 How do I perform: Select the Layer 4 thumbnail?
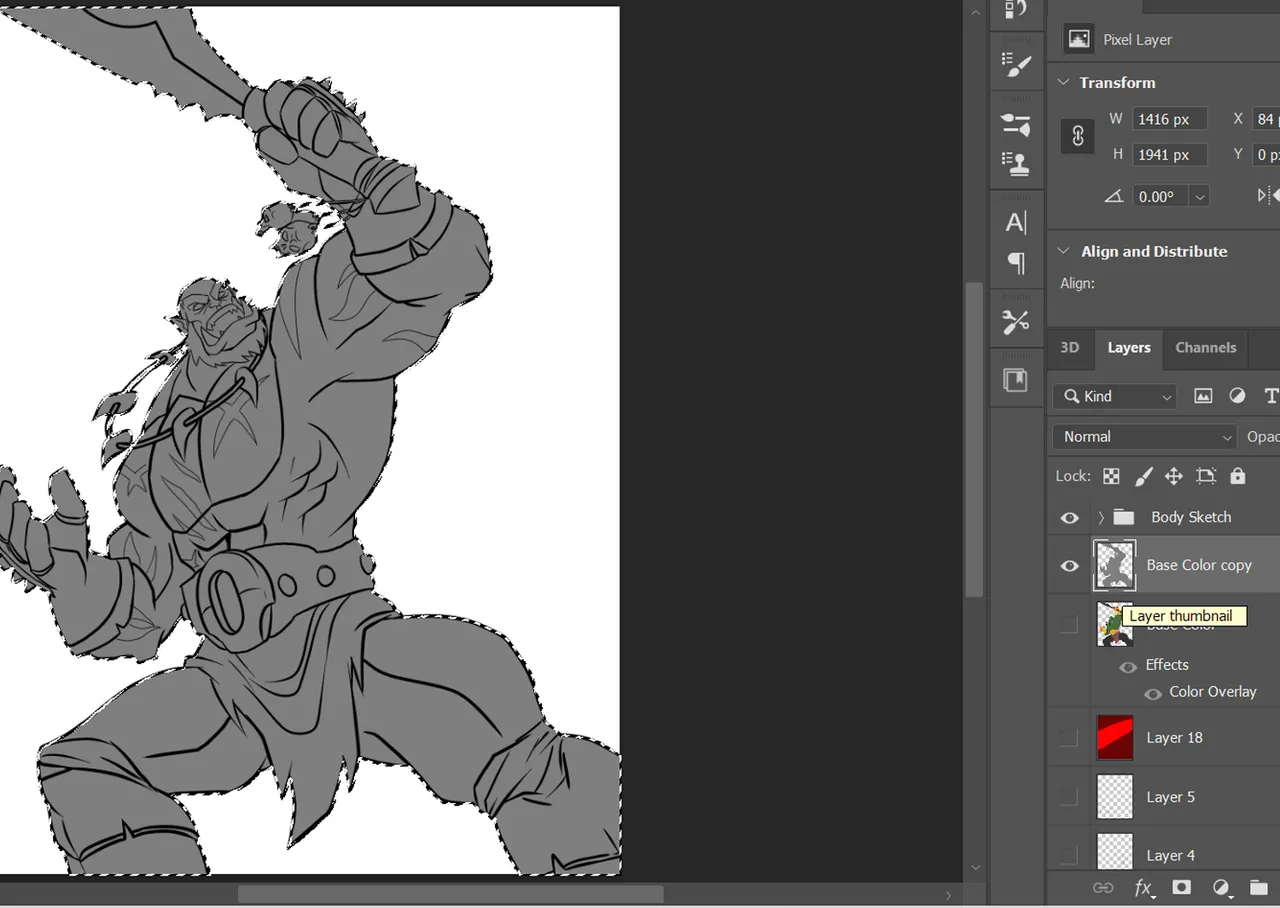tap(1115, 851)
